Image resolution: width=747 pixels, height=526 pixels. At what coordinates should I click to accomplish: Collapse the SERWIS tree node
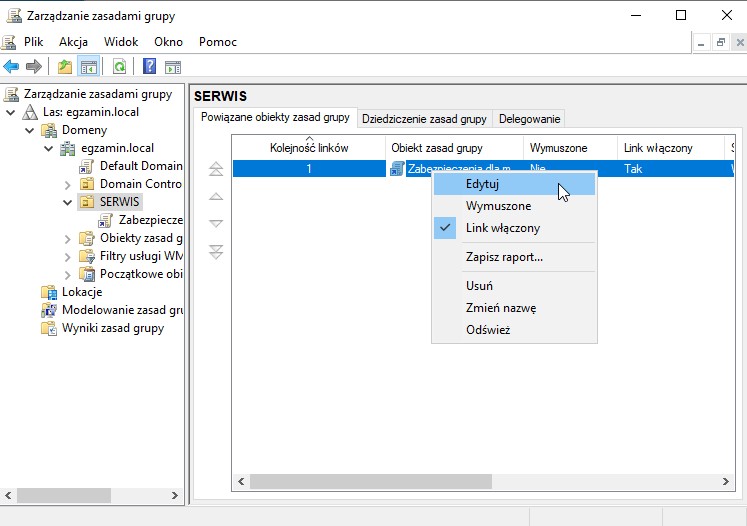coord(68,202)
